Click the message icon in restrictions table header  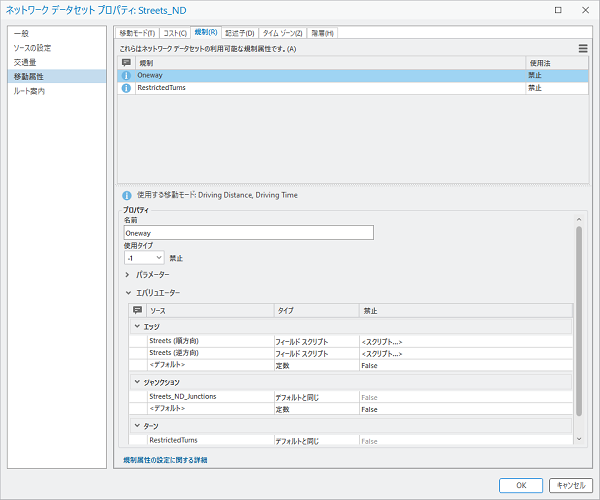[x=126, y=62]
